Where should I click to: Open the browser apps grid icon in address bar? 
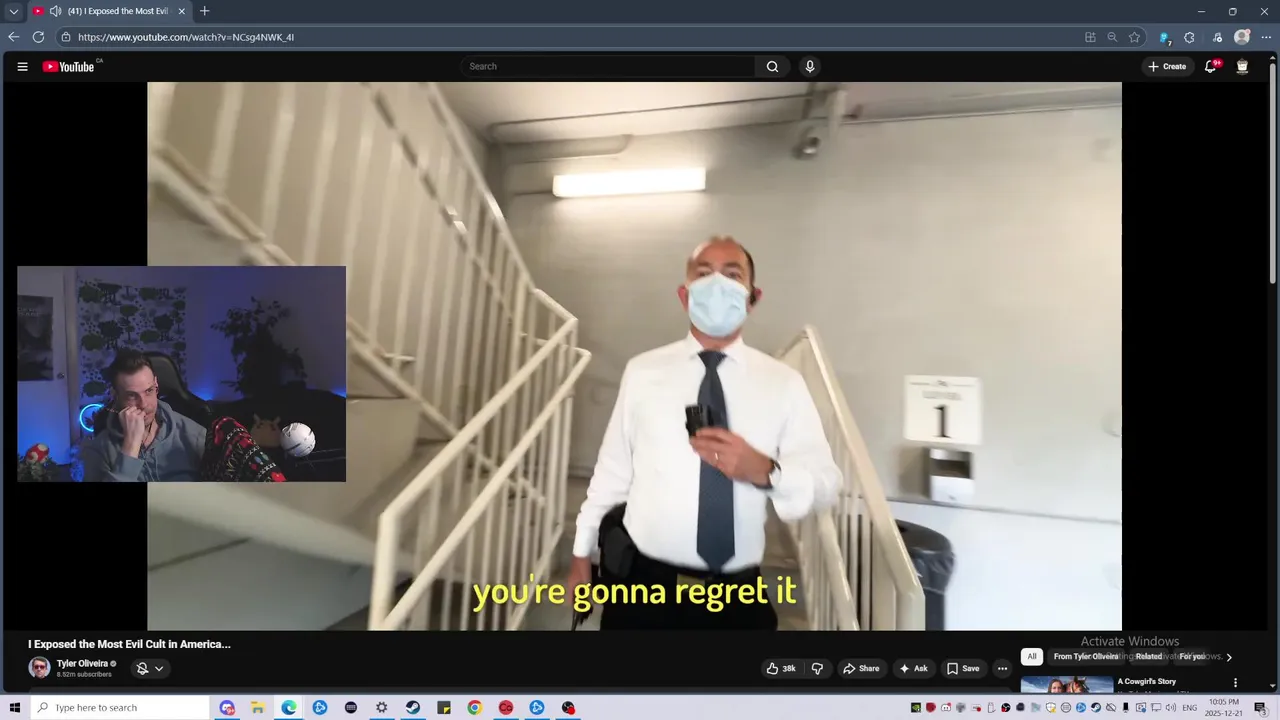pos(1090,37)
